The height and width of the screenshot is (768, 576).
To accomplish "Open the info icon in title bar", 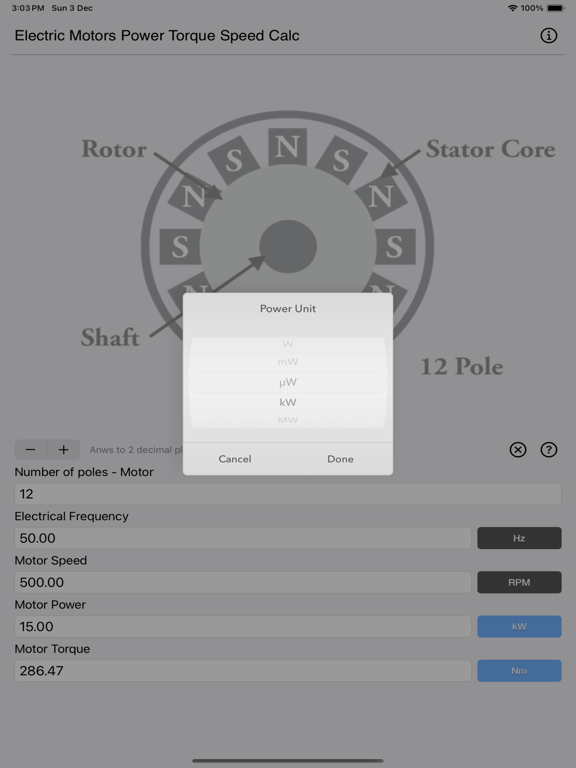I will tap(549, 35).
